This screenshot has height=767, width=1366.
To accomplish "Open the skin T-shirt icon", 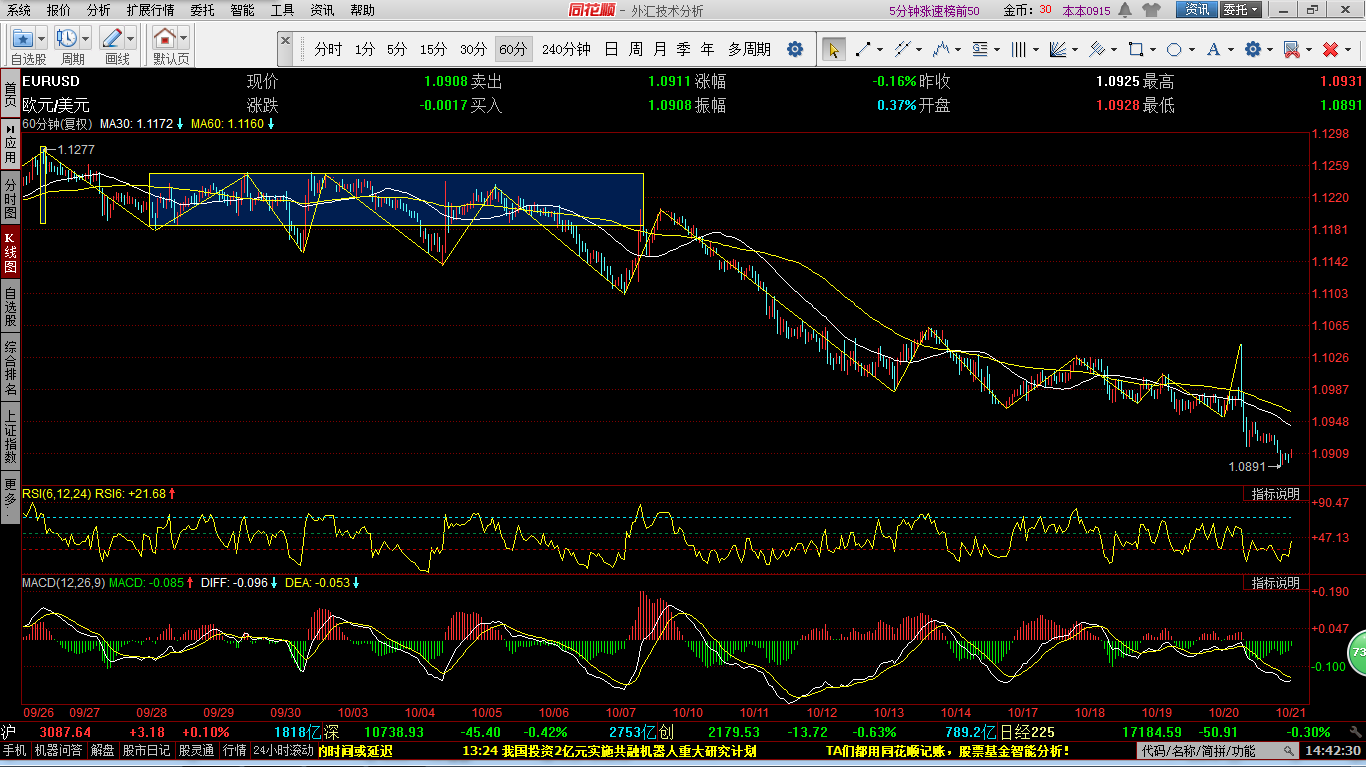I will (1152, 10).
